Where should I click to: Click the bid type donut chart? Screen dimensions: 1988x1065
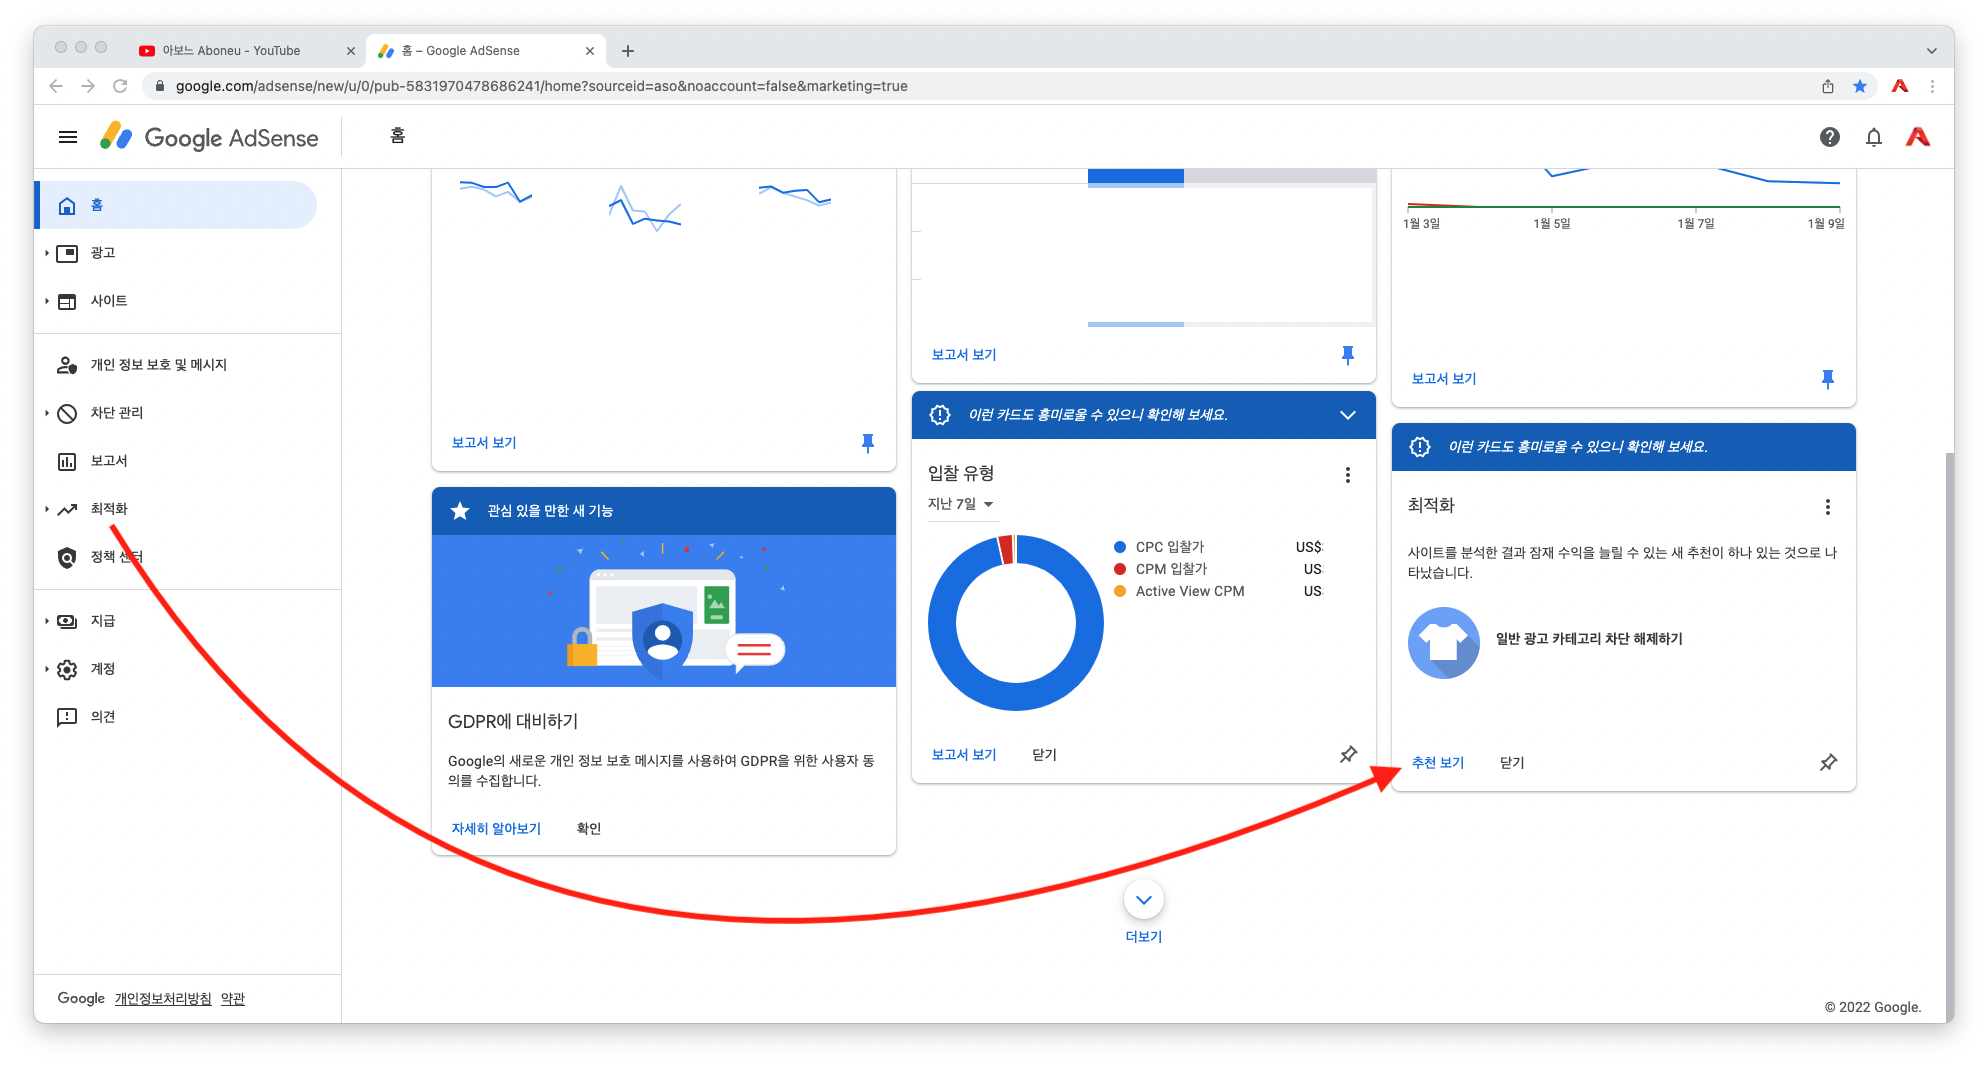[x=1015, y=623]
